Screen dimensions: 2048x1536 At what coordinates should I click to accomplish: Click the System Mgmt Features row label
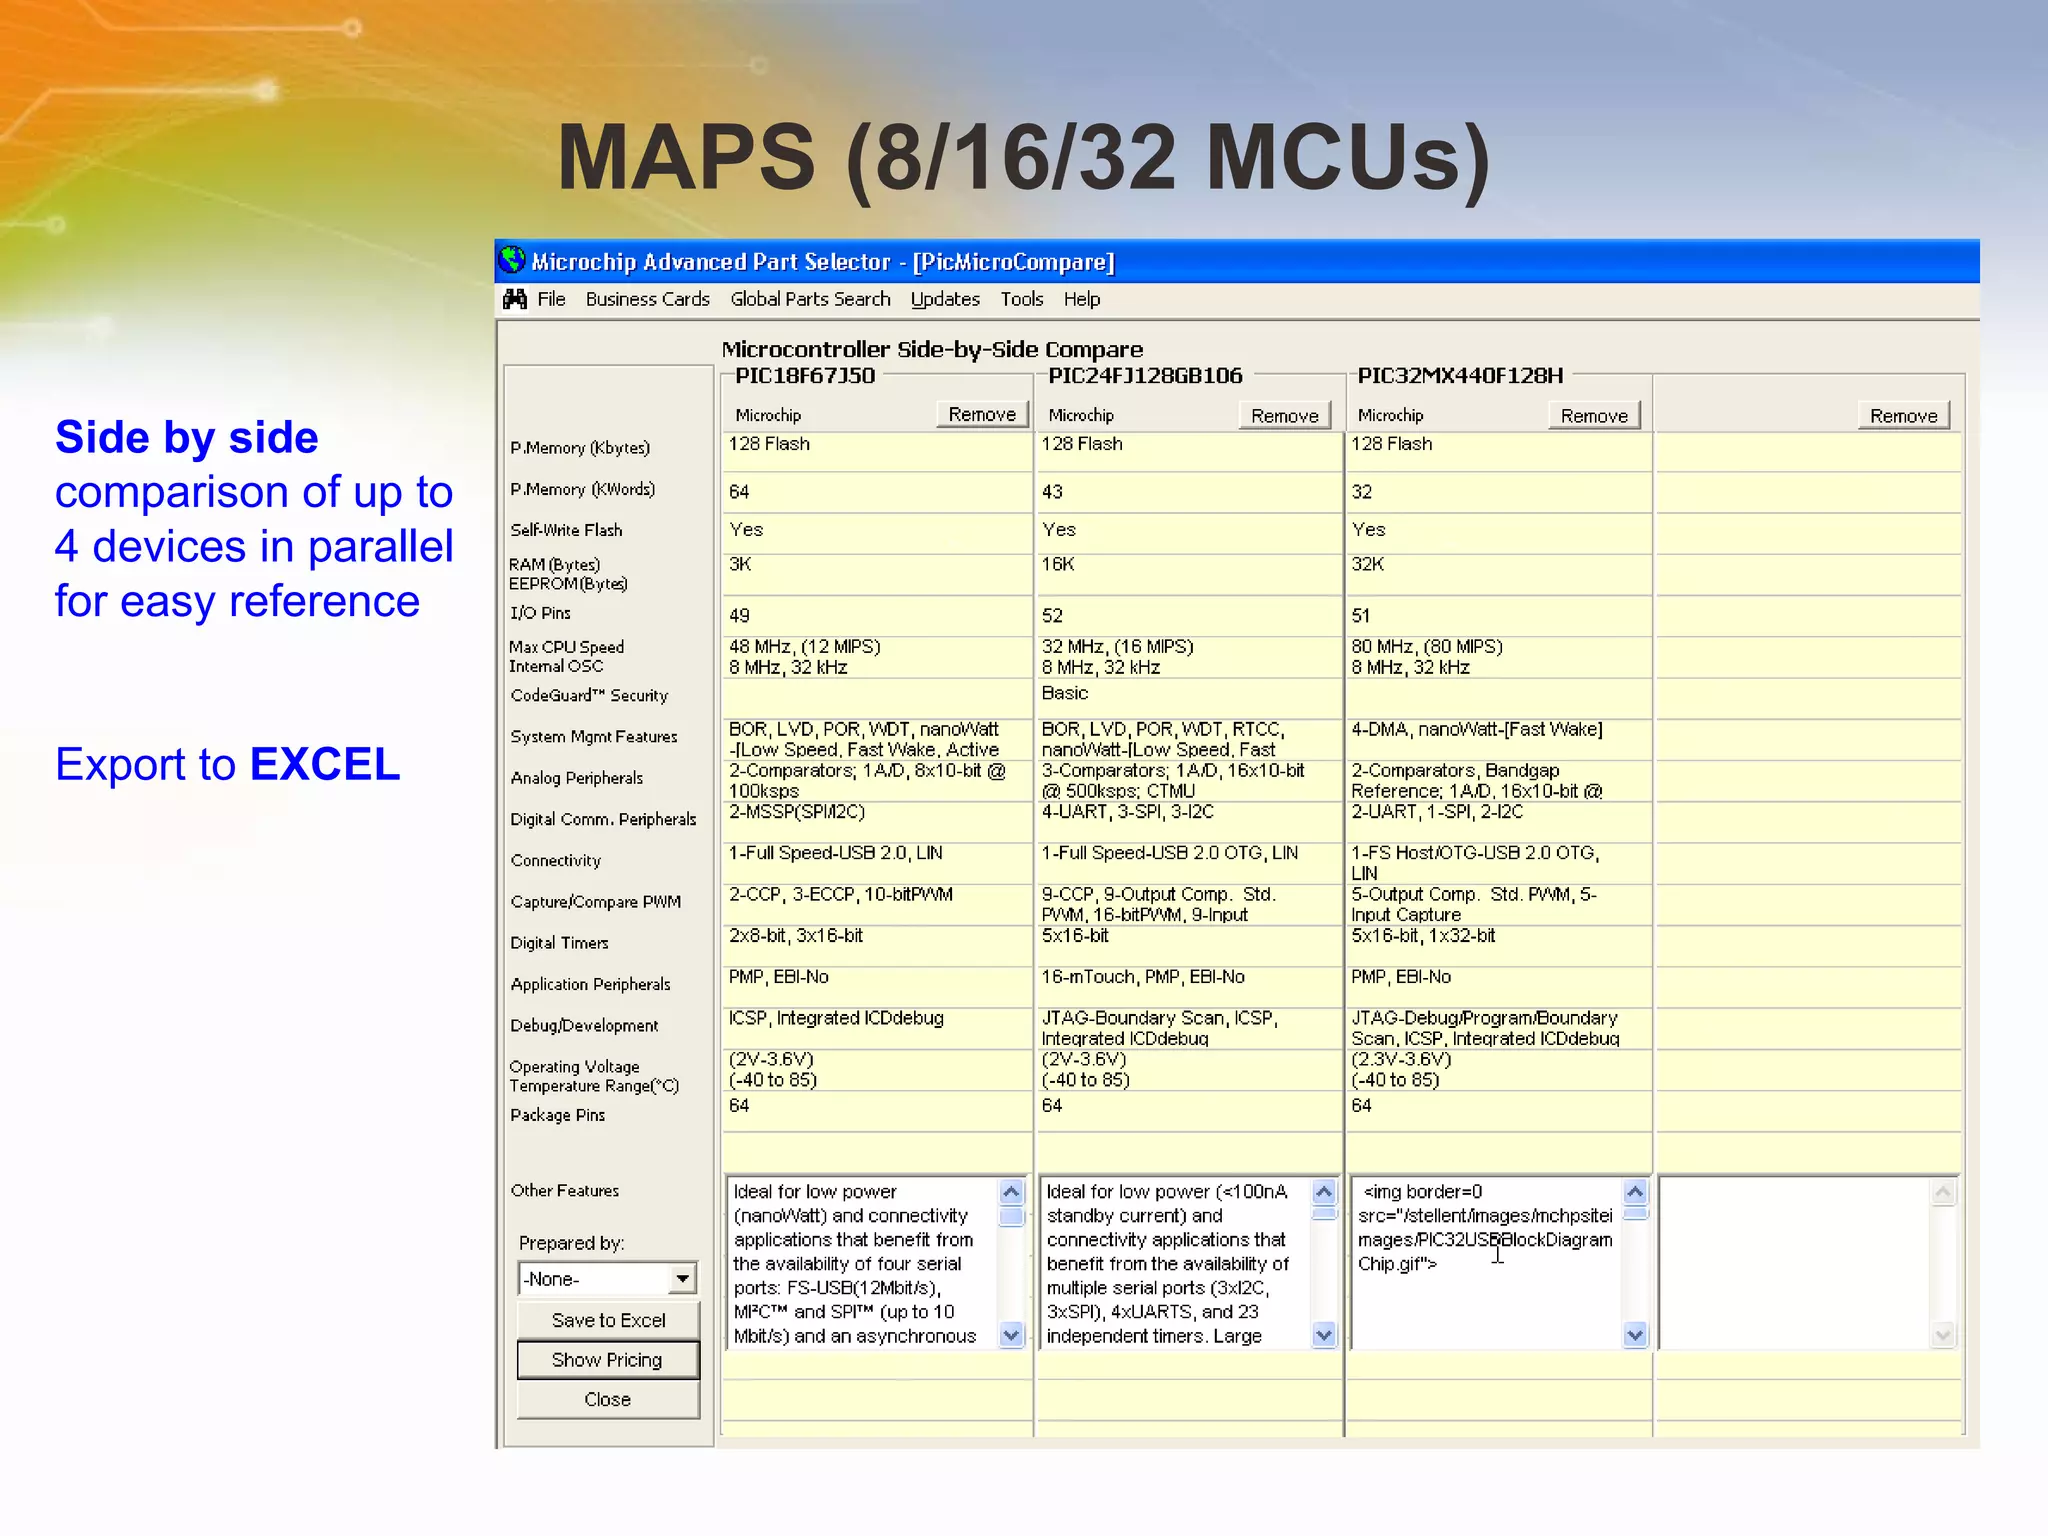[x=593, y=736]
